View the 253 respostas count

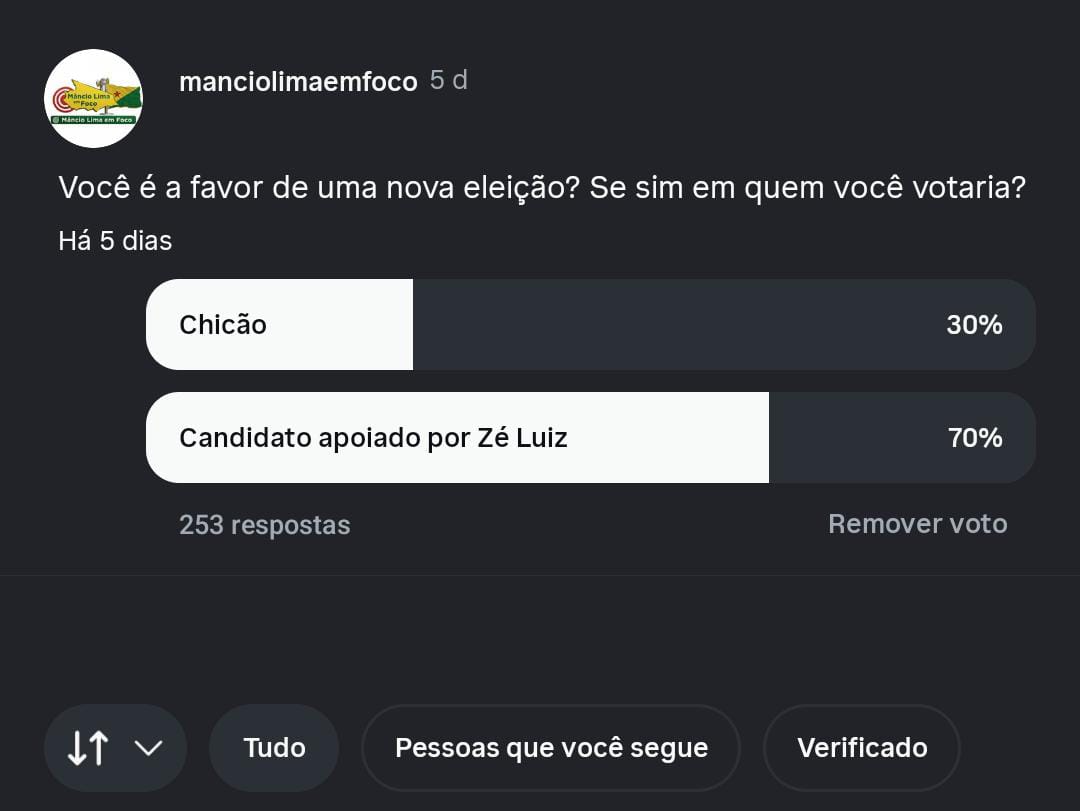pos(264,525)
